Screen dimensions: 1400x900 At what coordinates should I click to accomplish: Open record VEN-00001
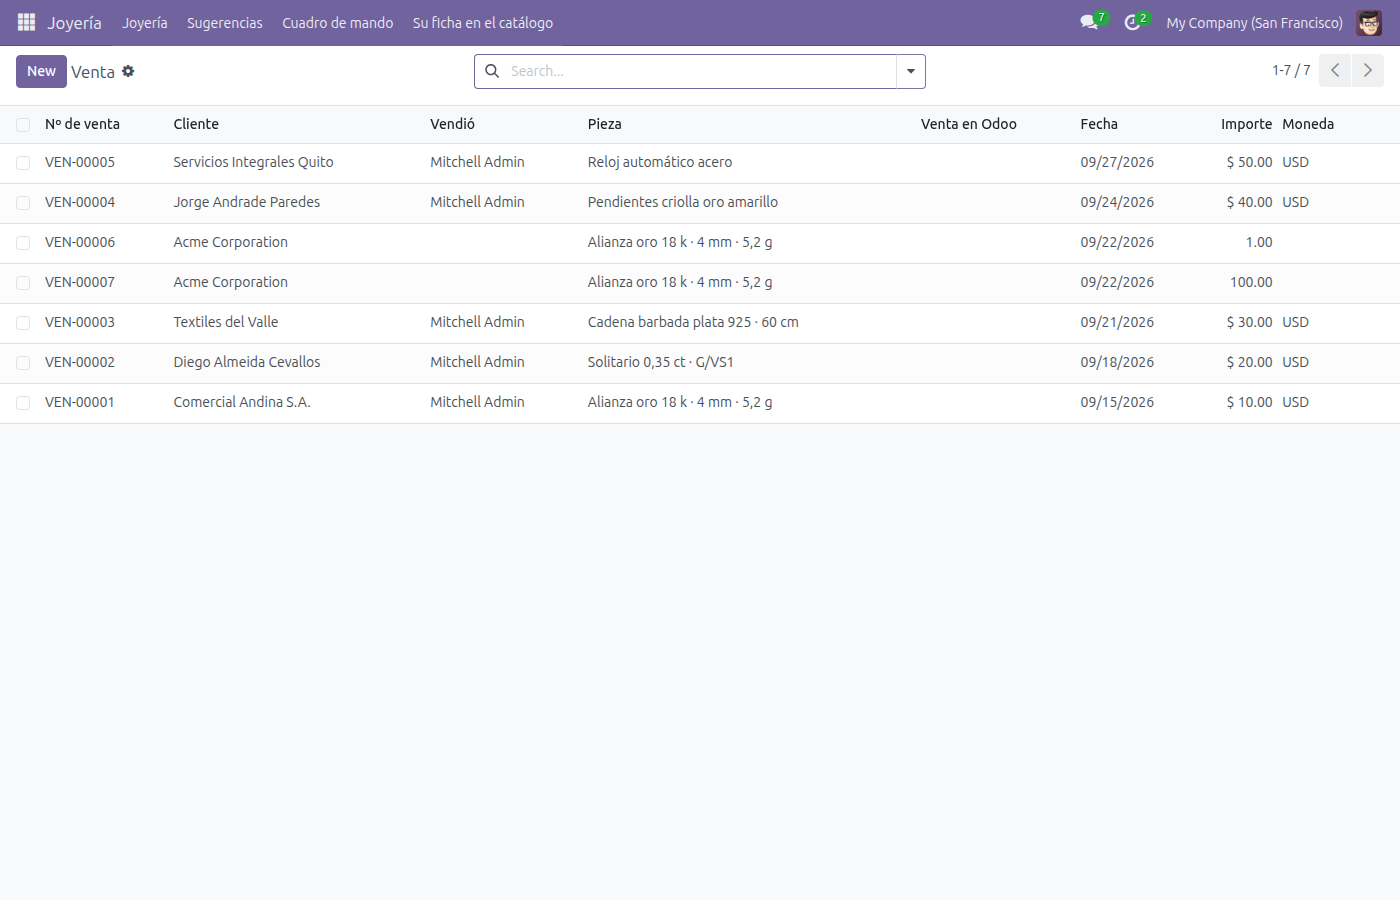click(80, 402)
